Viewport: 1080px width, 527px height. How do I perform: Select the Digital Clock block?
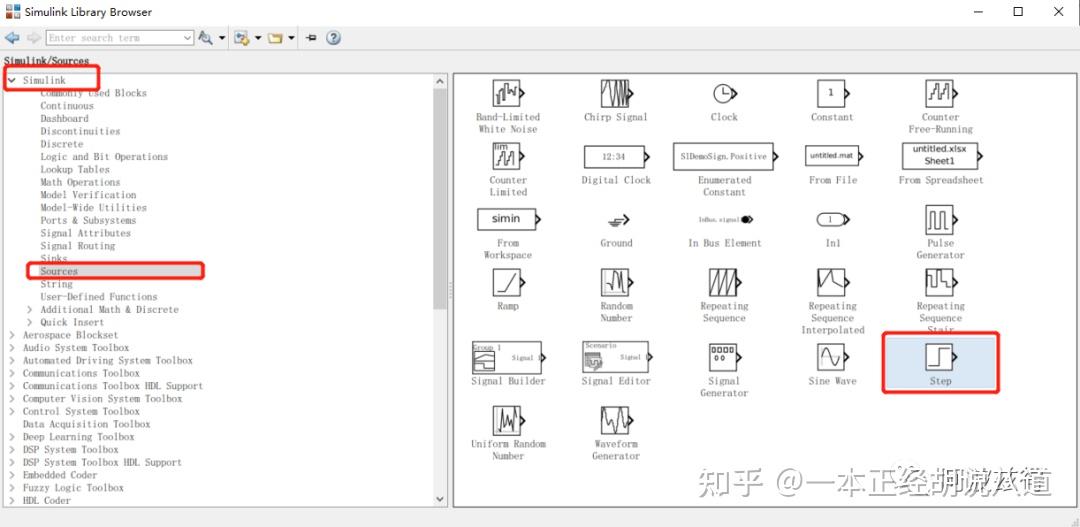(x=616, y=156)
